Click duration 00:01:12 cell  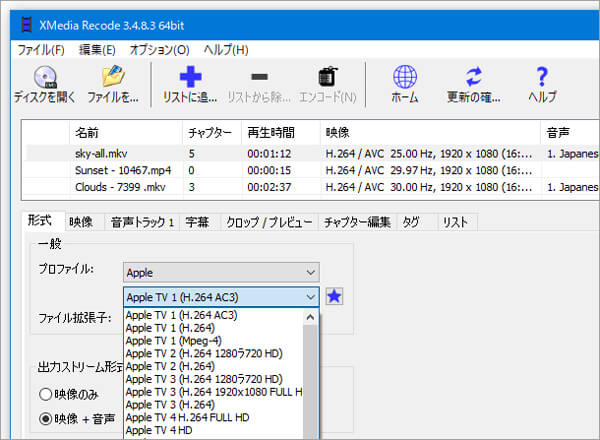(x=269, y=153)
